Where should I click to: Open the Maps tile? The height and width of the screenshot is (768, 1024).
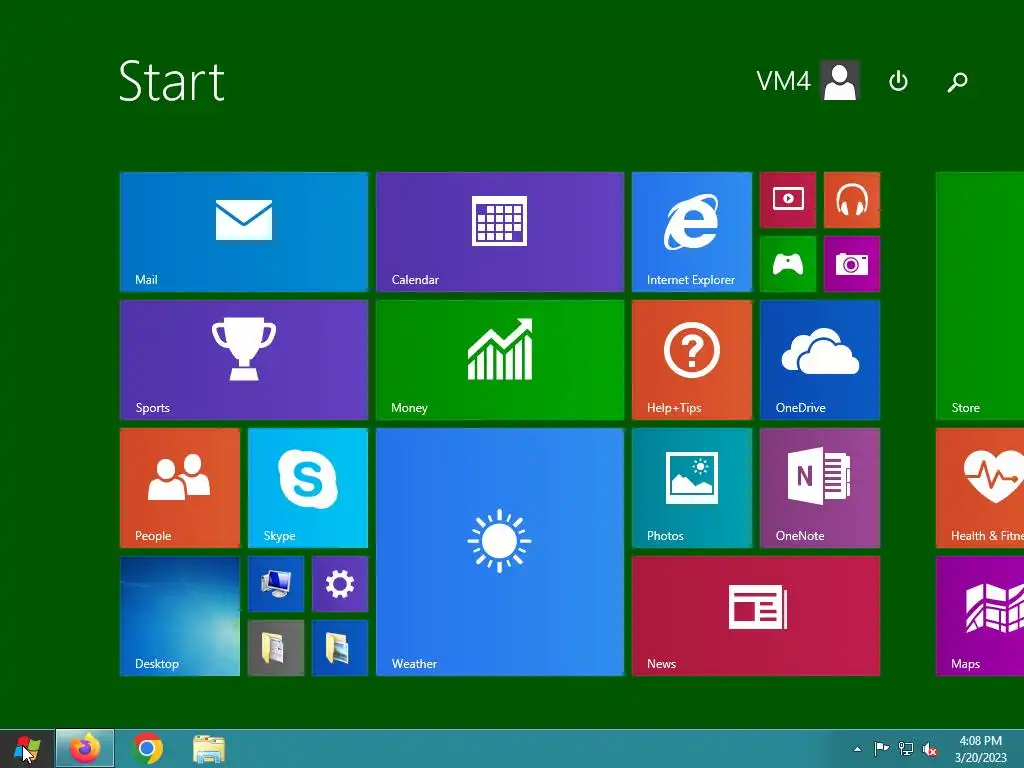click(x=980, y=616)
